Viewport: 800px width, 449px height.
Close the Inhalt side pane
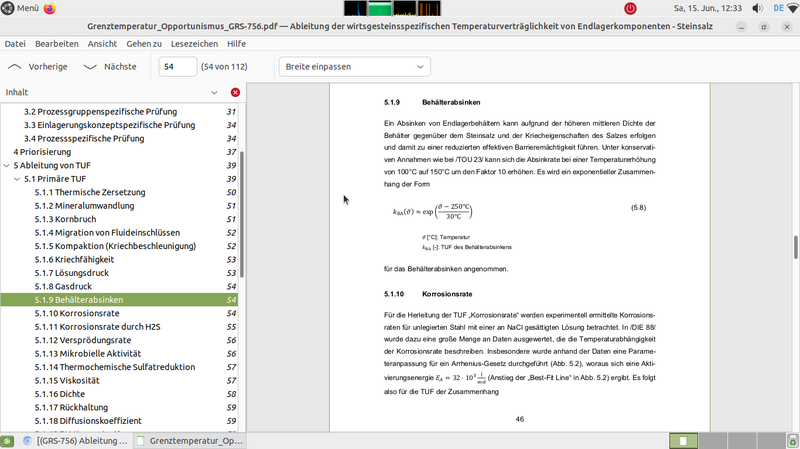(236, 92)
